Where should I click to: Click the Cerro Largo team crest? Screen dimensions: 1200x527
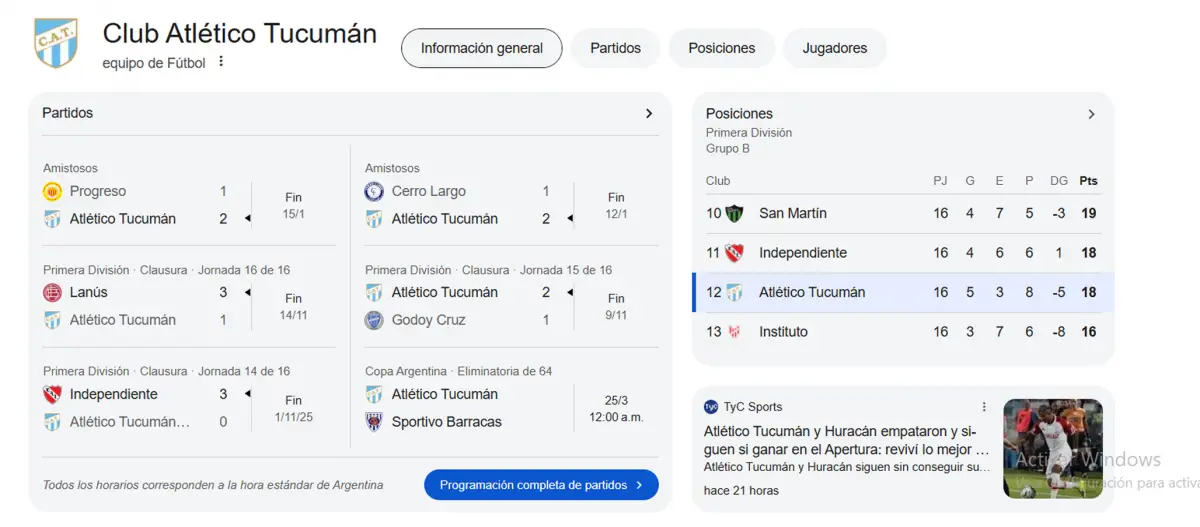(374, 192)
